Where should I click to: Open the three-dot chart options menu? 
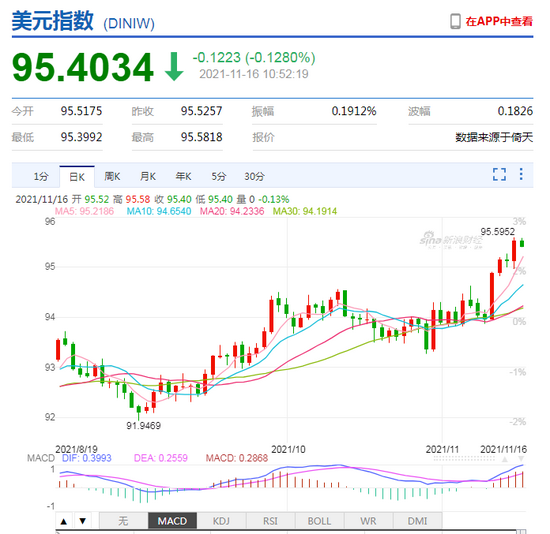[x=521, y=174]
